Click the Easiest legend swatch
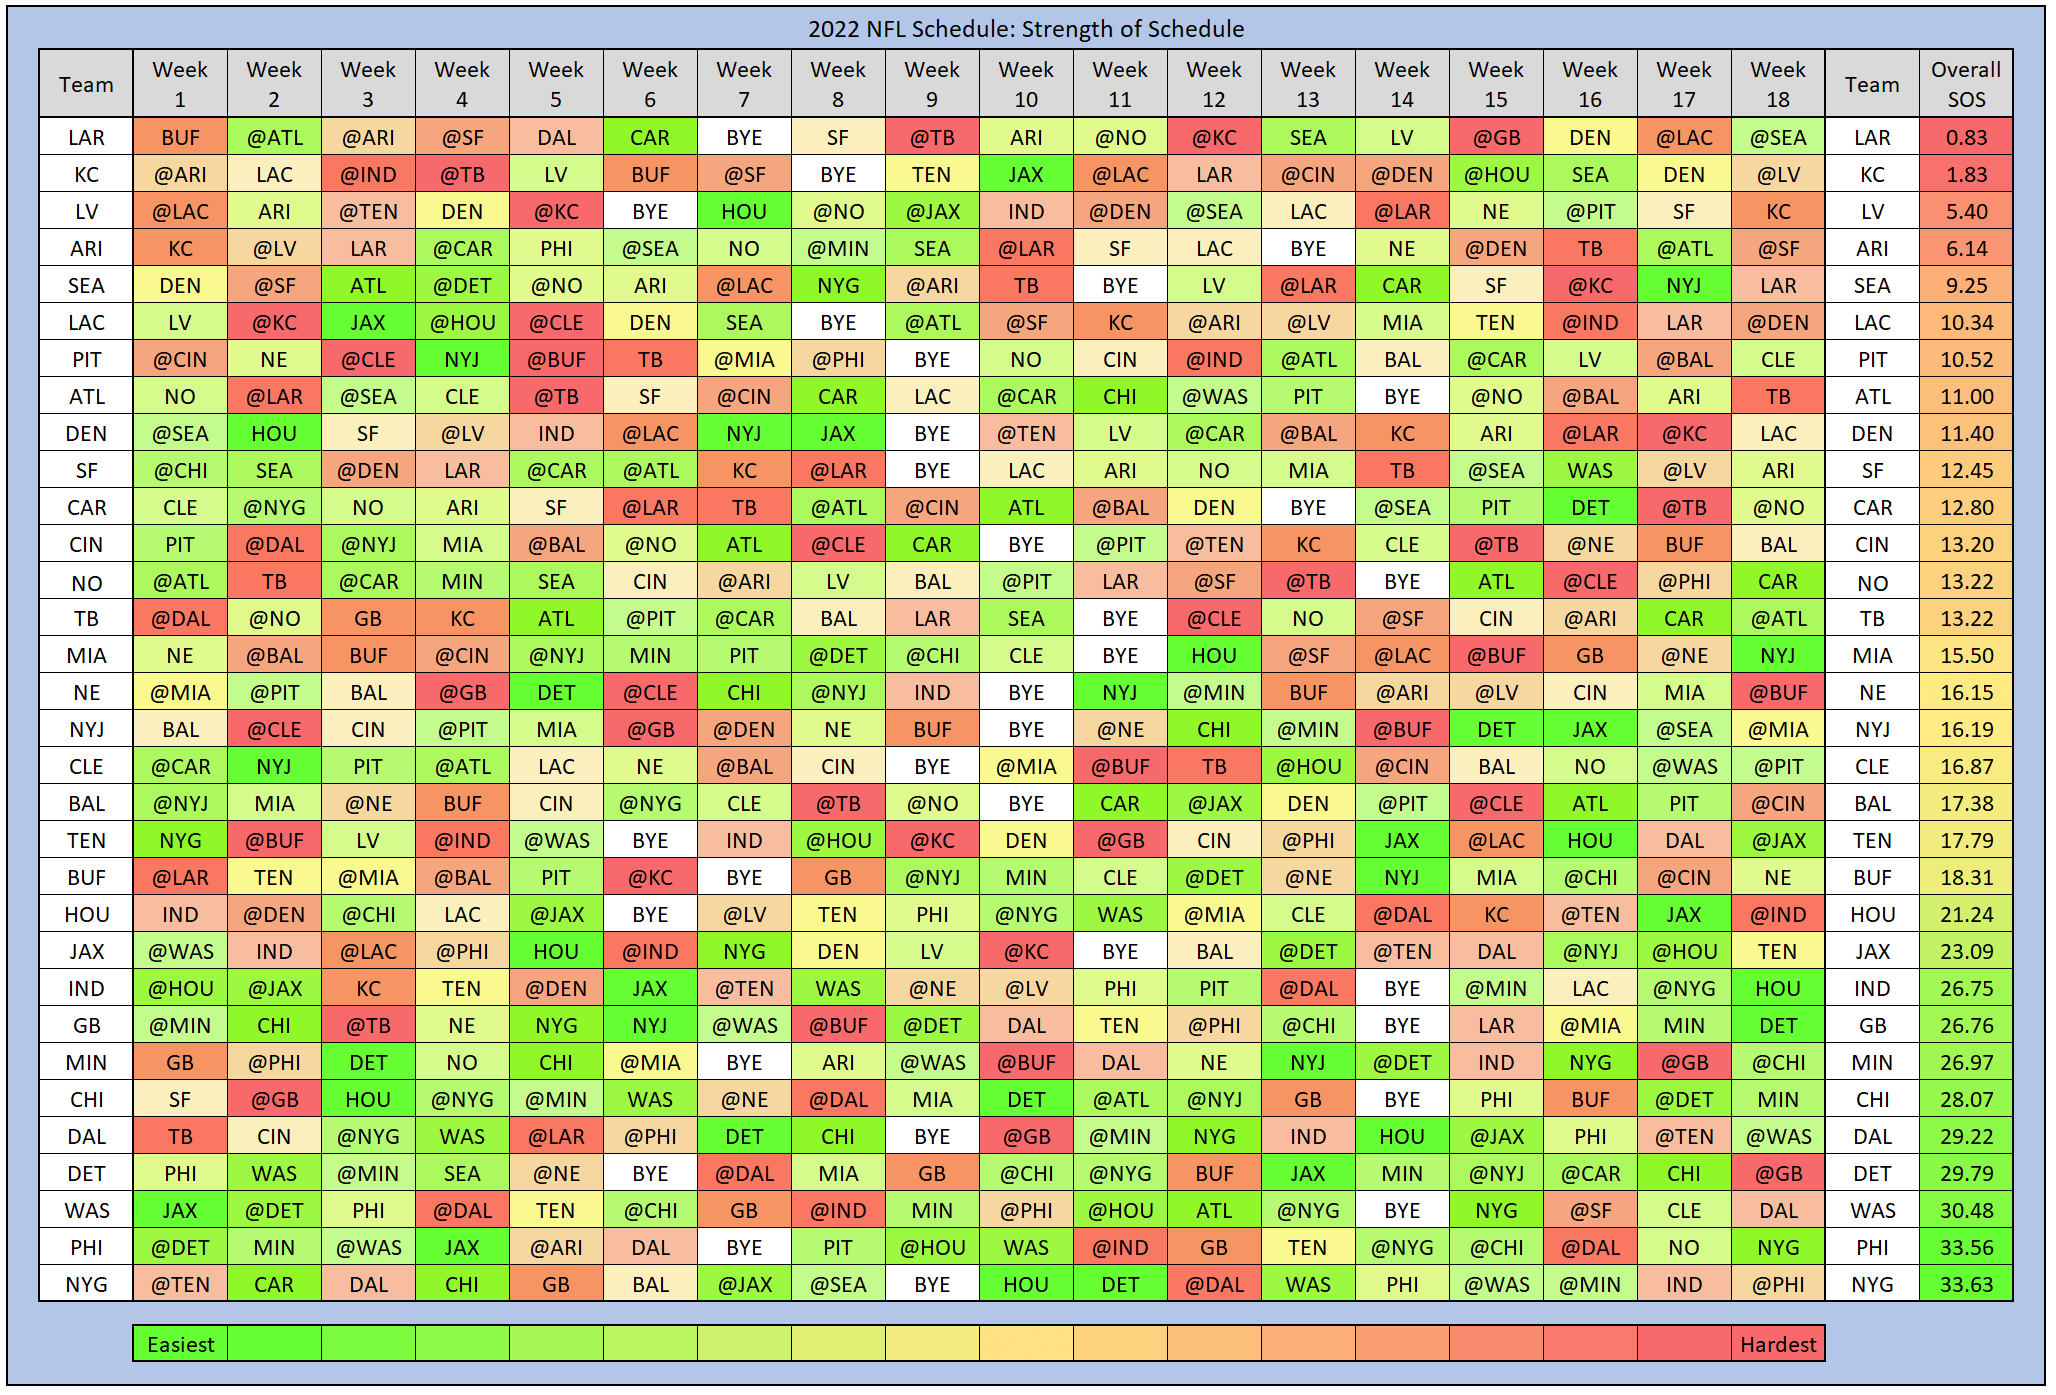 180,1344
